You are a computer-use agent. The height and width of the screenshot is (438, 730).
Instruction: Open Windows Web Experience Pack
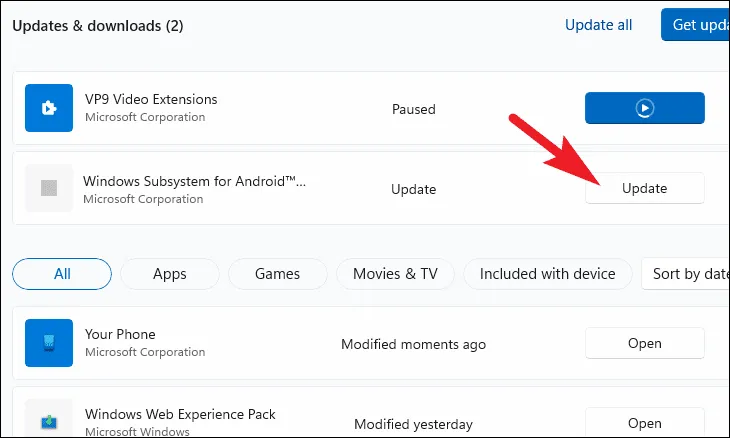[x=644, y=423]
